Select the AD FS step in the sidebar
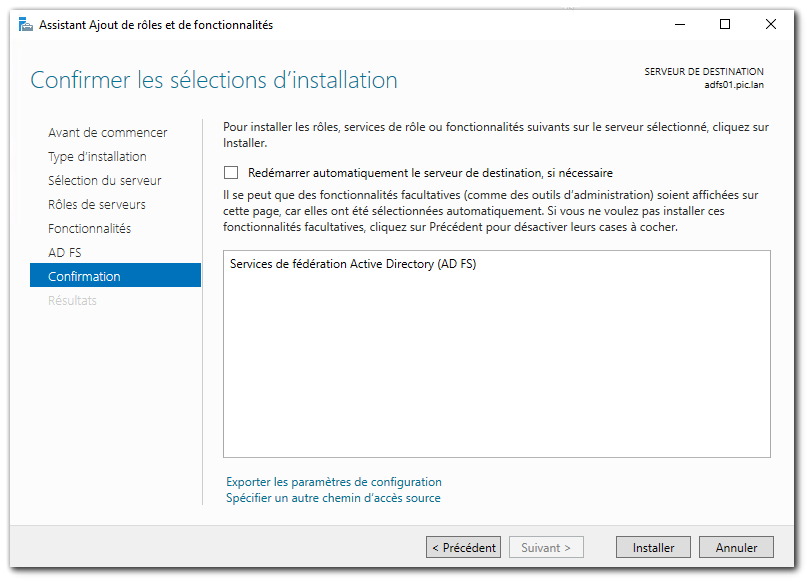Screen dimensions: 812x585 click(75, 252)
